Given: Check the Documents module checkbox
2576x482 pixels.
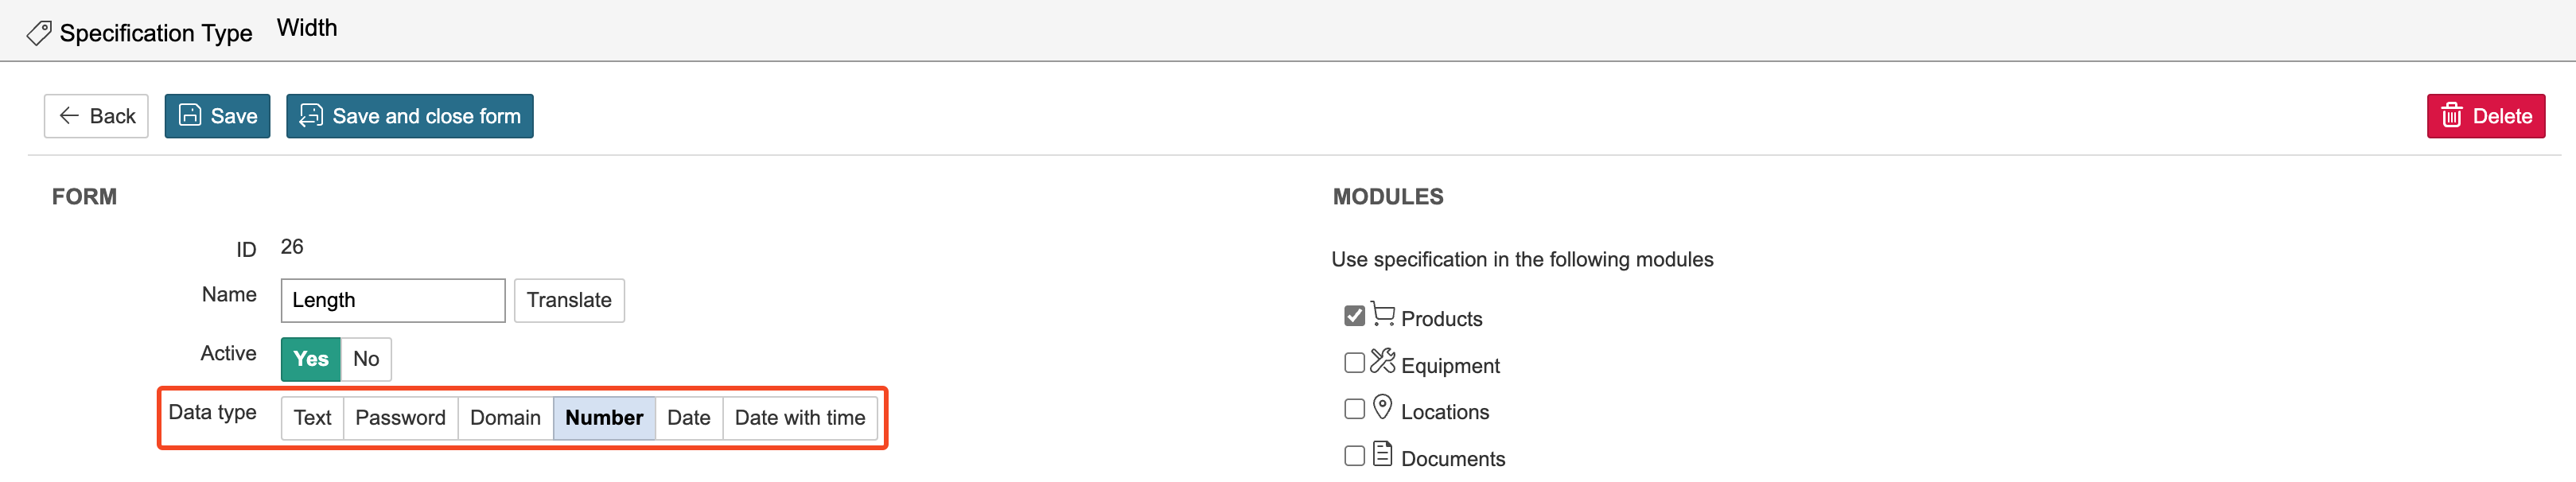Looking at the screenshot, I should [1354, 456].
